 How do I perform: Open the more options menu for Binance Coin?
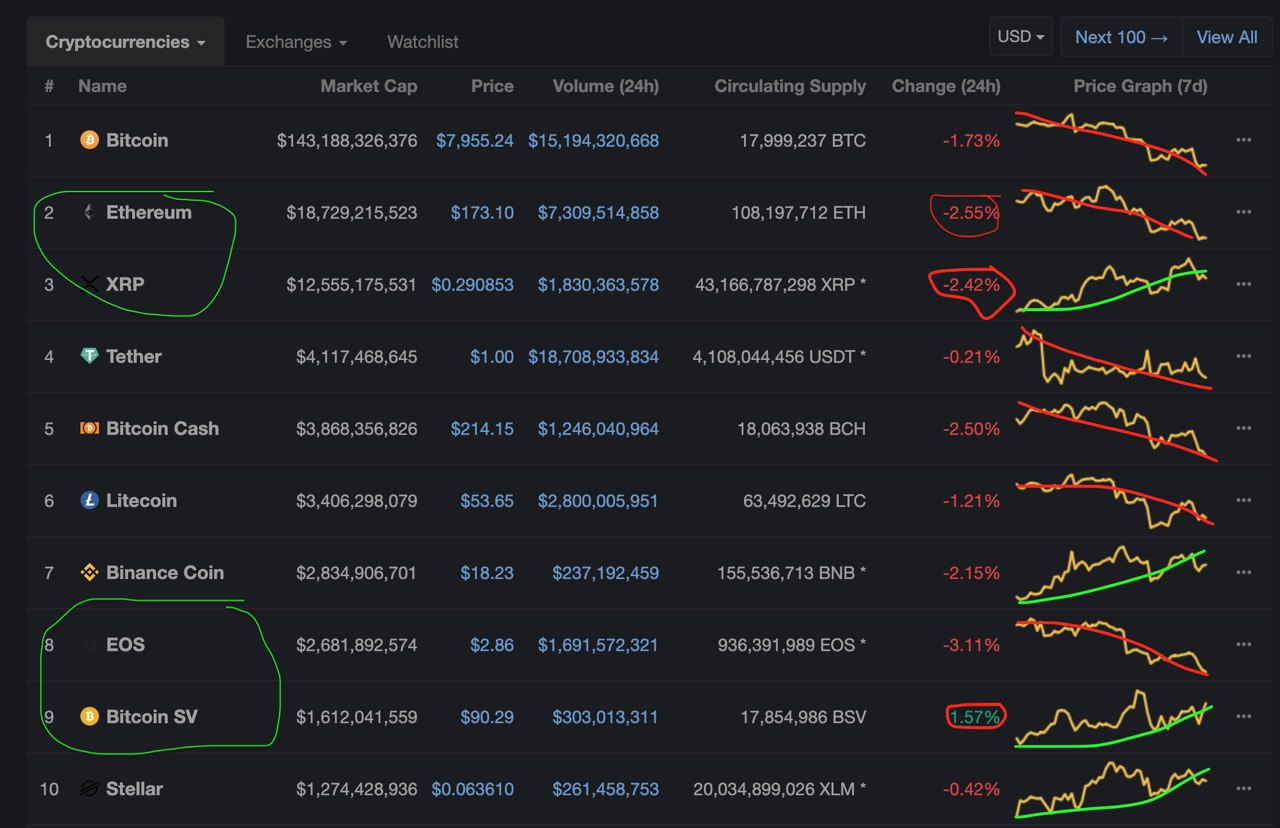pyautogui.click(x=1244, y=572)
